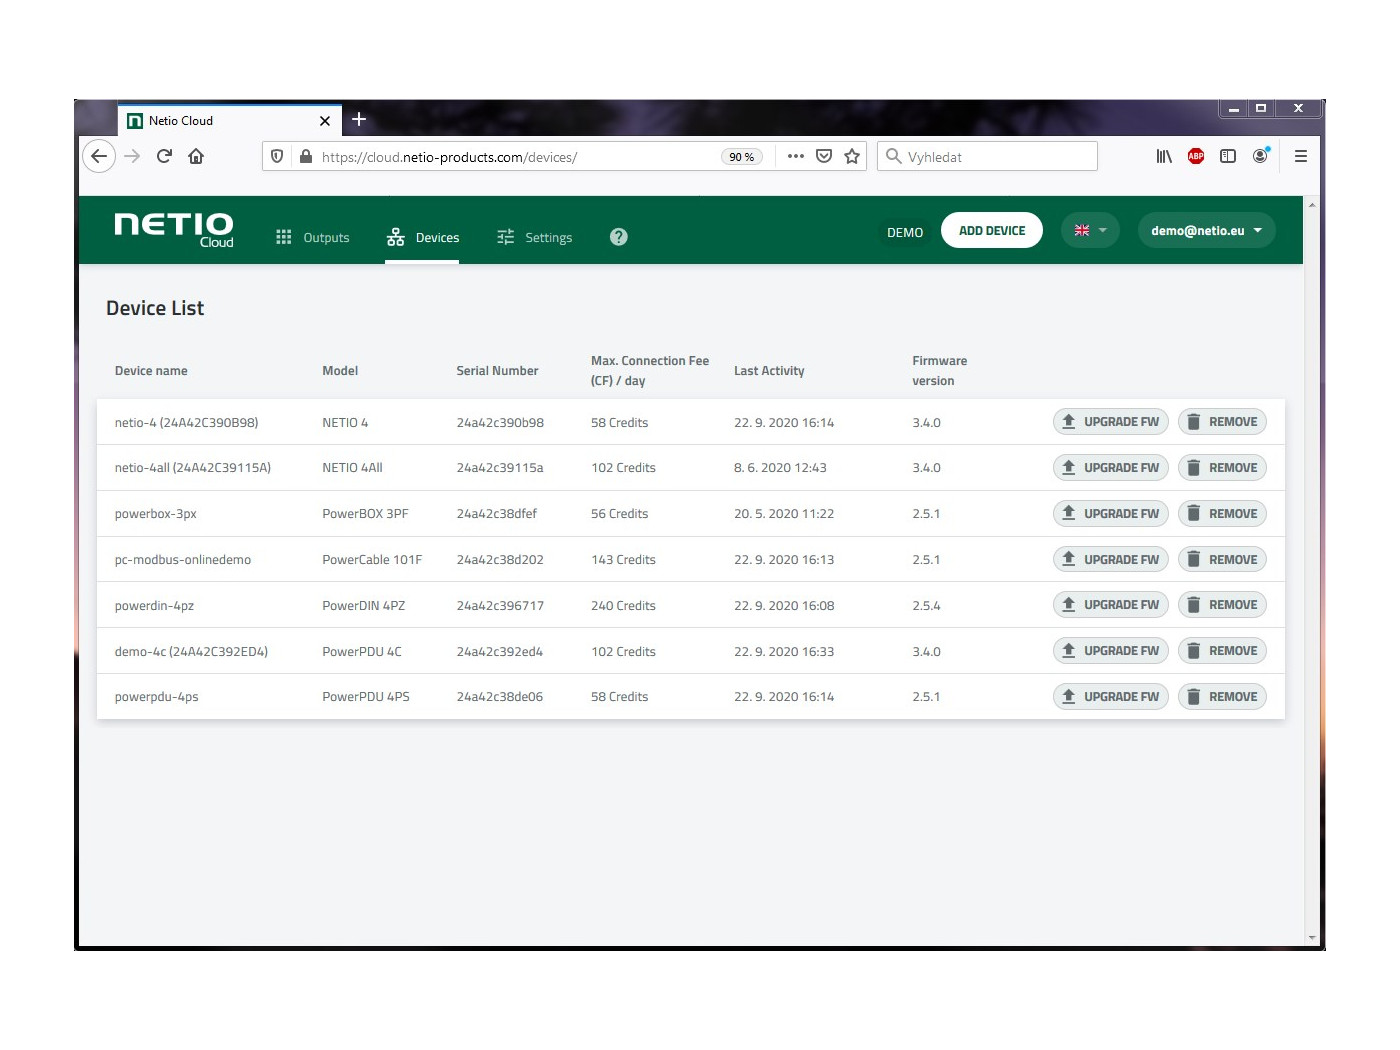Remove the pc-modbus-onlinedemo device
The width and height of the screenshot is (1400, 1050).
(x=1222, y=560)
